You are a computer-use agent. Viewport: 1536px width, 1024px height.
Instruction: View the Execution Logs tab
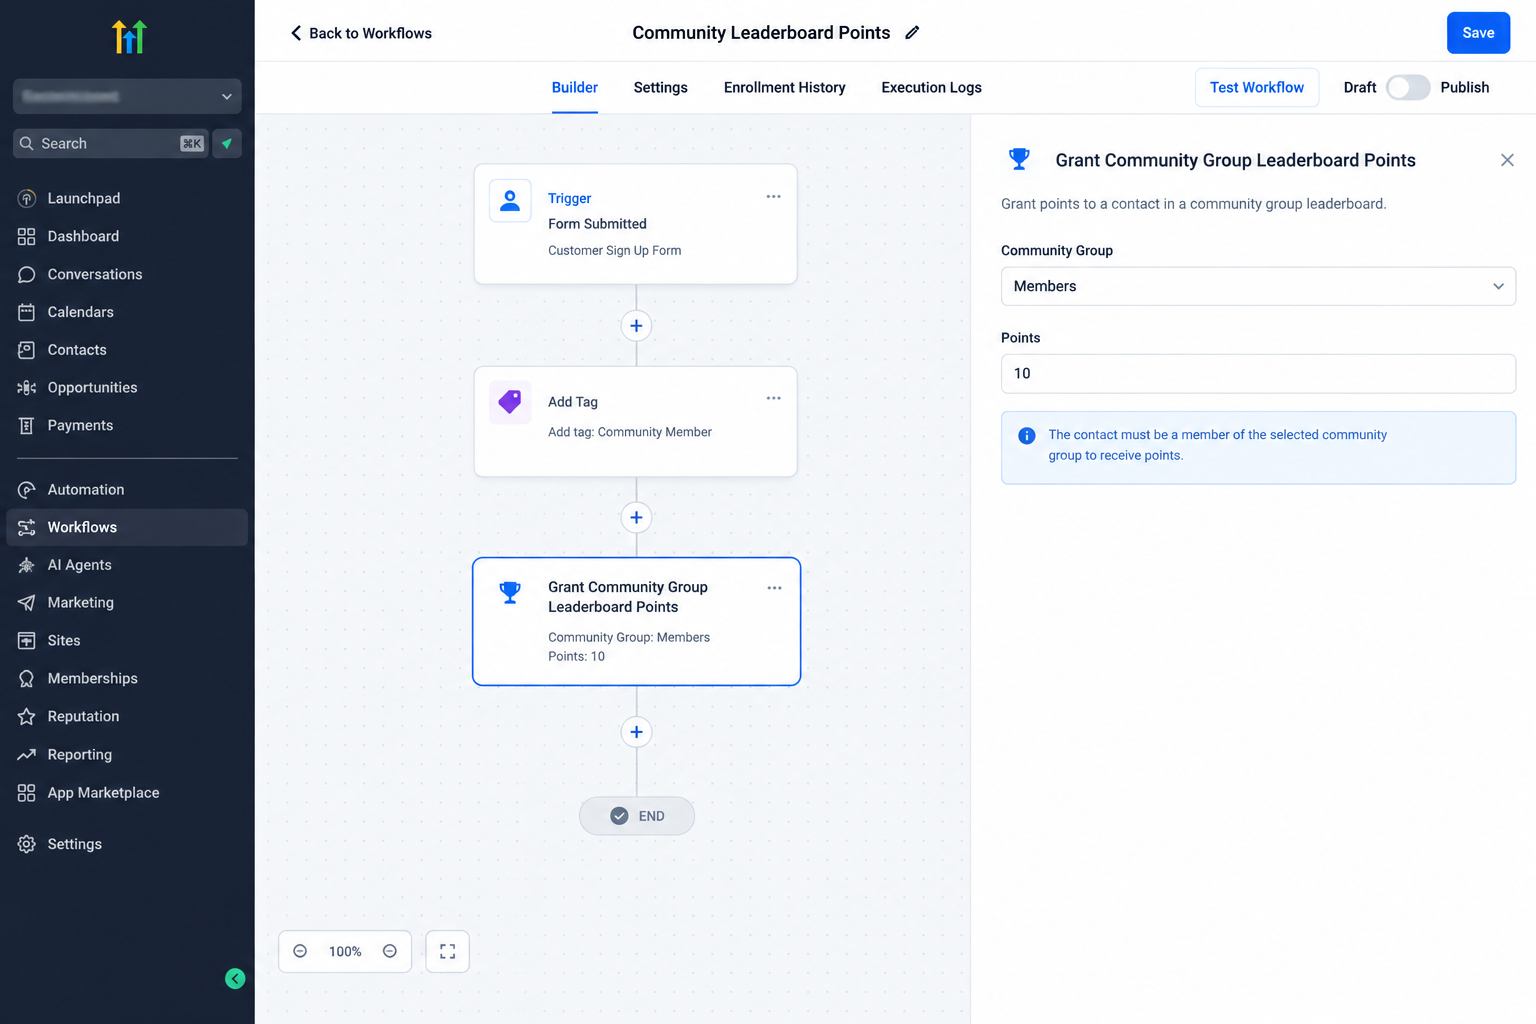pos(932,88)
